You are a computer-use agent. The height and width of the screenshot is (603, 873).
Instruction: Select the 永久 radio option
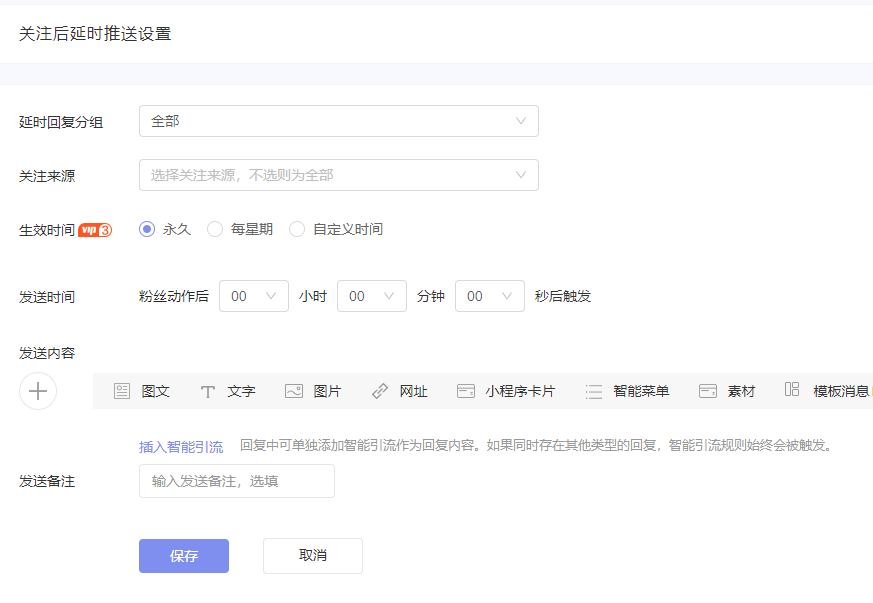(x=147, y=229)
